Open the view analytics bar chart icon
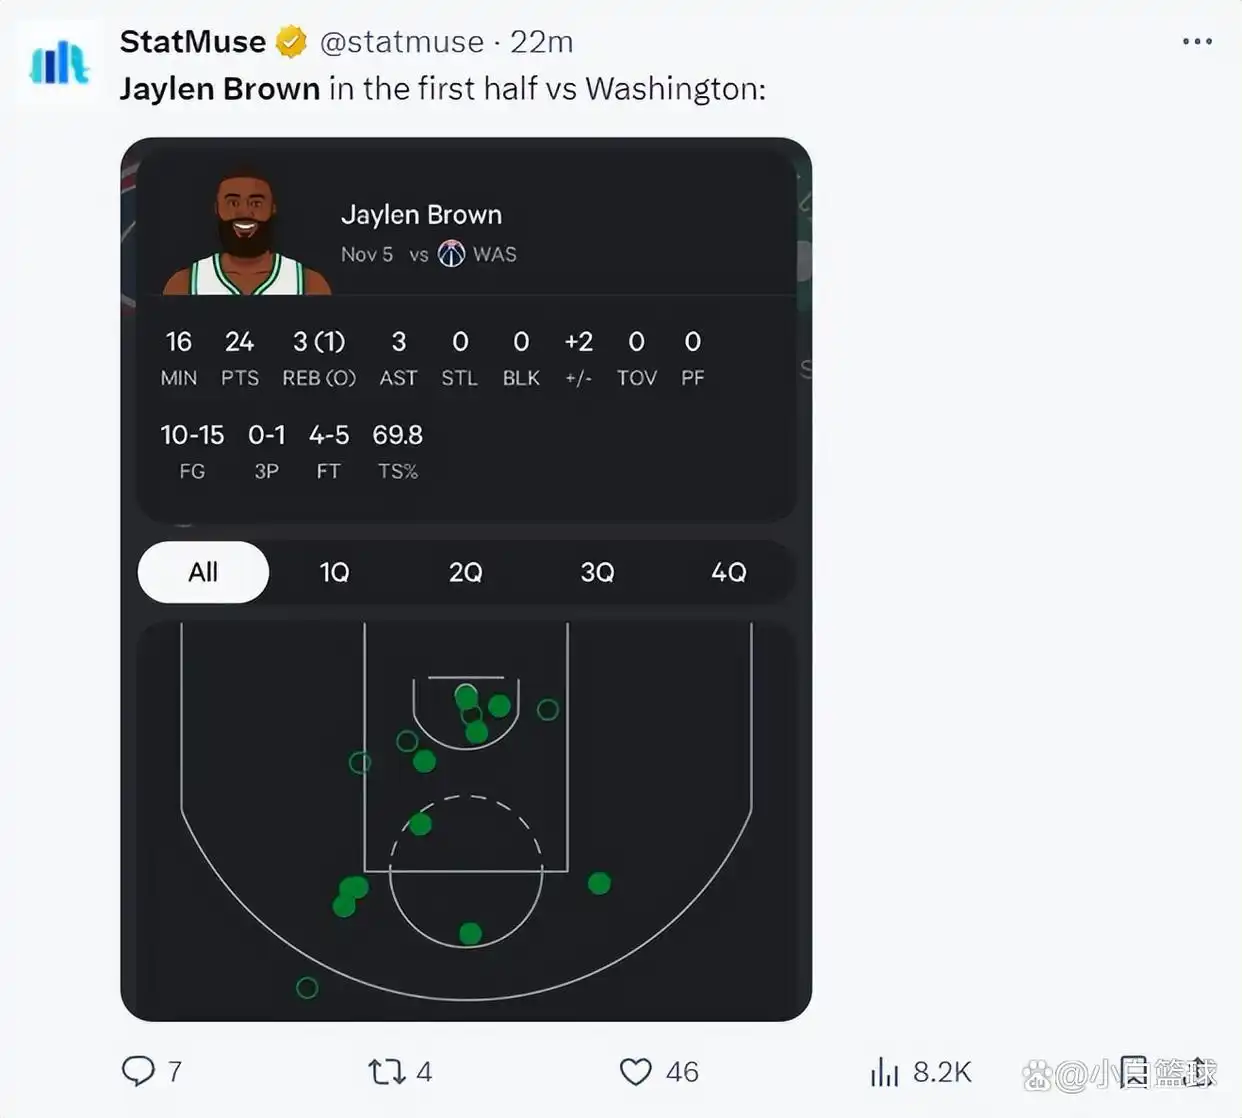 [x=884, y=1072]
